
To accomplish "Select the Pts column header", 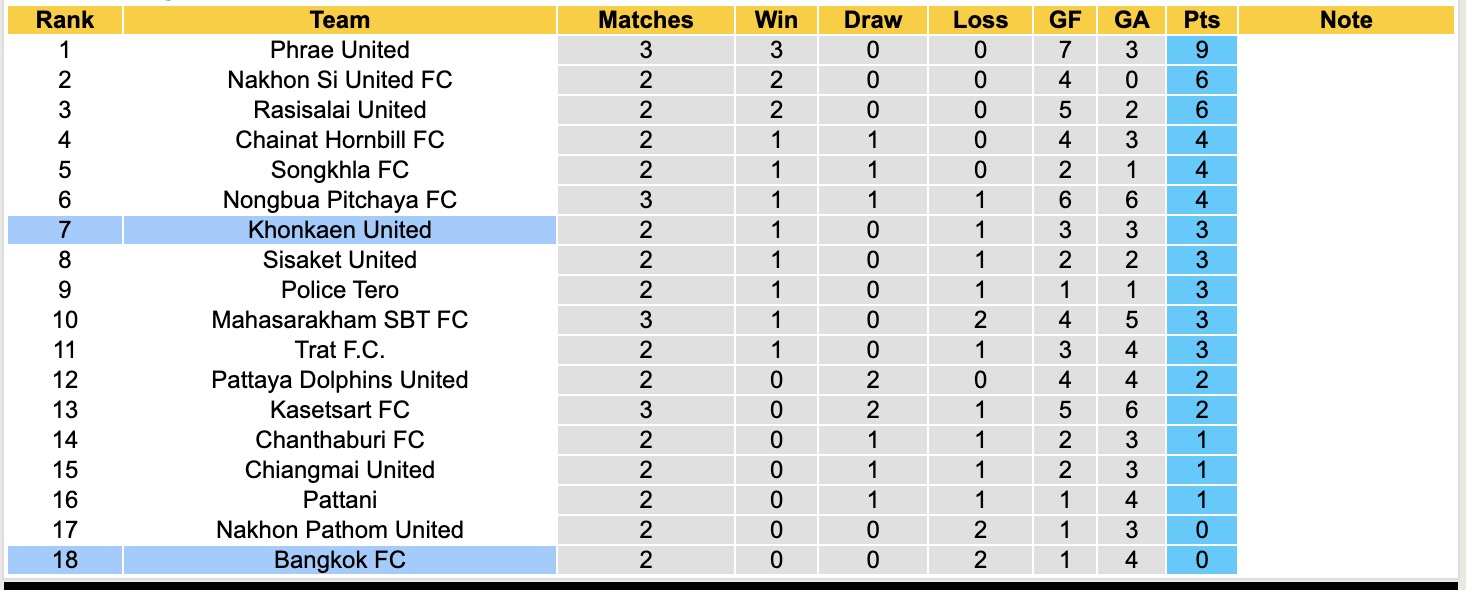I will [1201, 20].
